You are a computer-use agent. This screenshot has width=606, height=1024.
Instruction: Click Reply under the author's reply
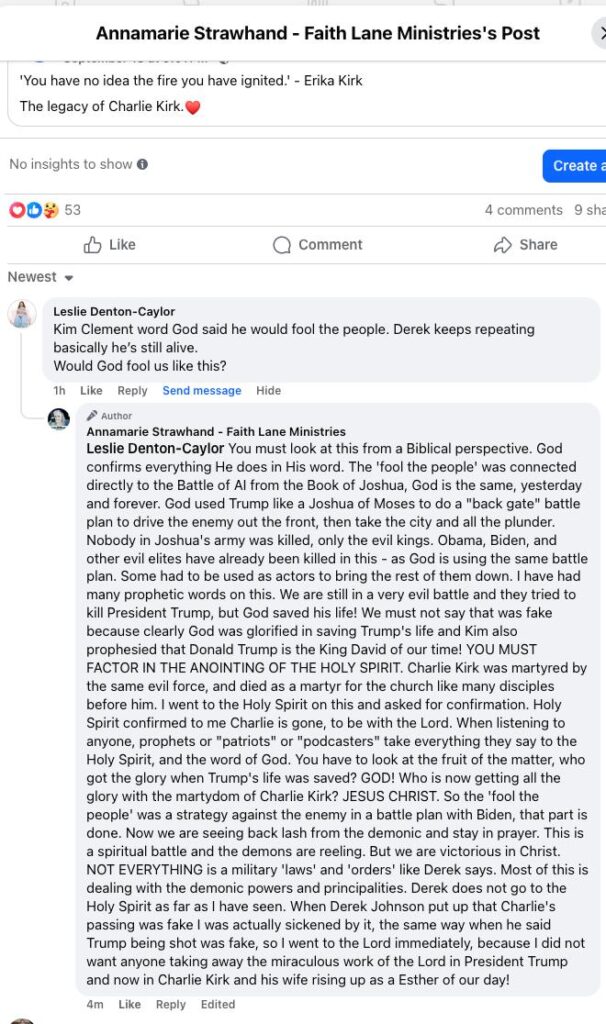(171, 1004)
